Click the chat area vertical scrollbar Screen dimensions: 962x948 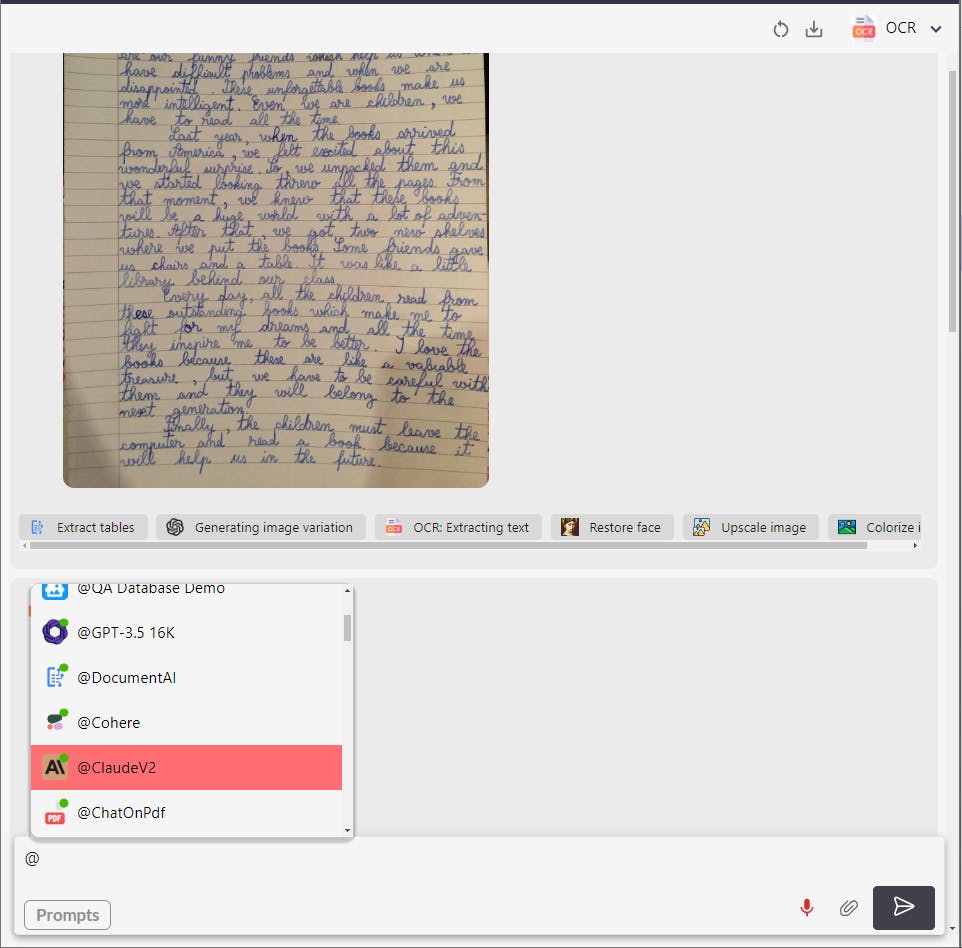[x=952, y=201]
